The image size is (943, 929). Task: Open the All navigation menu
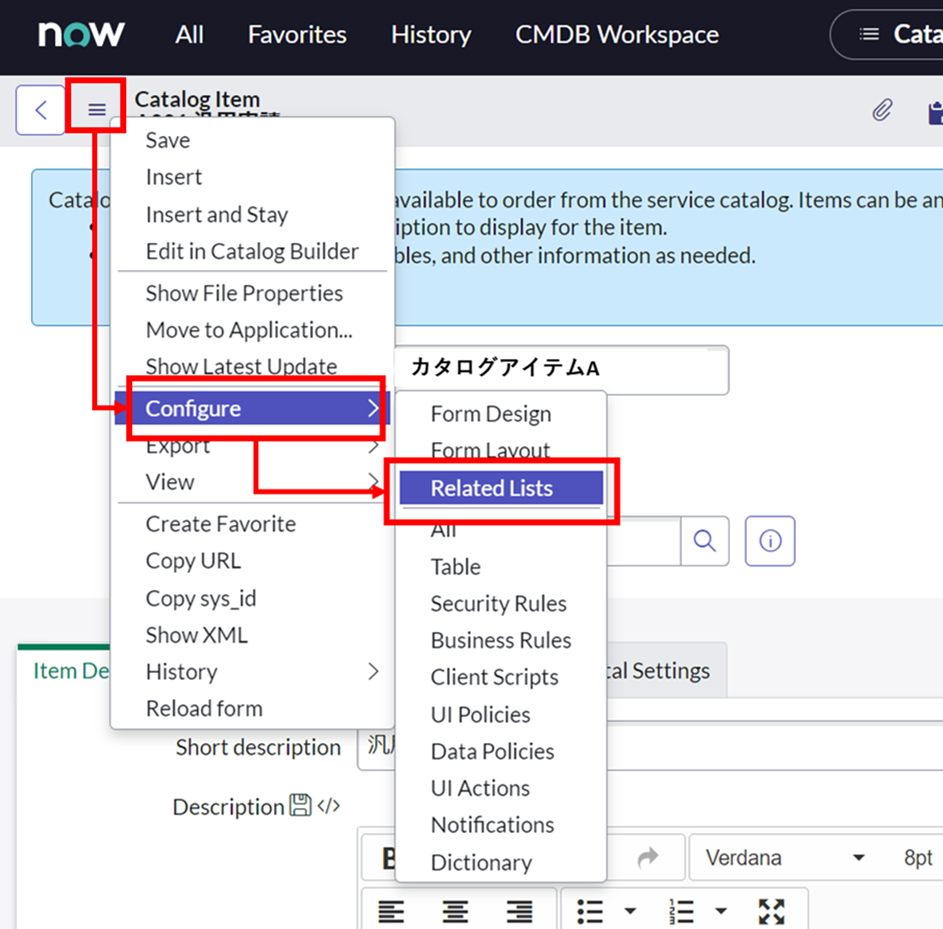(189, 34)
